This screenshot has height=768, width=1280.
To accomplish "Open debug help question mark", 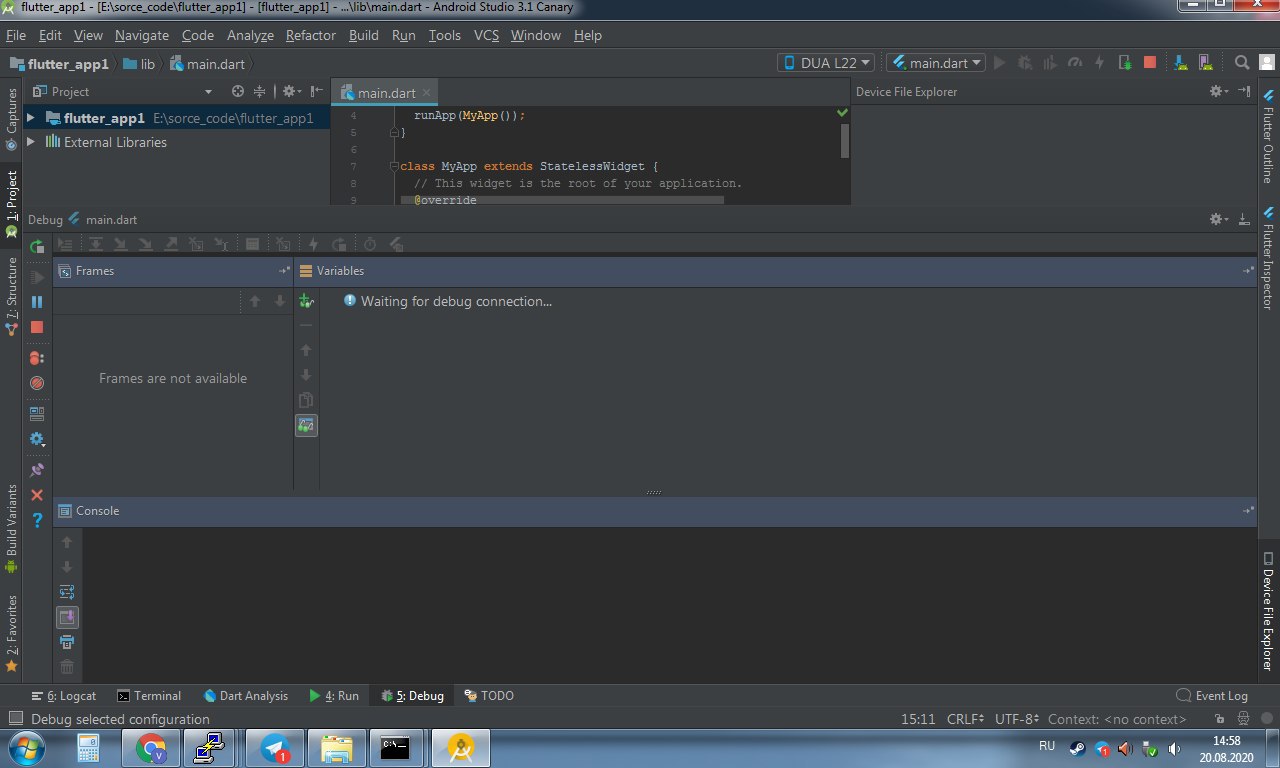I will 37,520.
